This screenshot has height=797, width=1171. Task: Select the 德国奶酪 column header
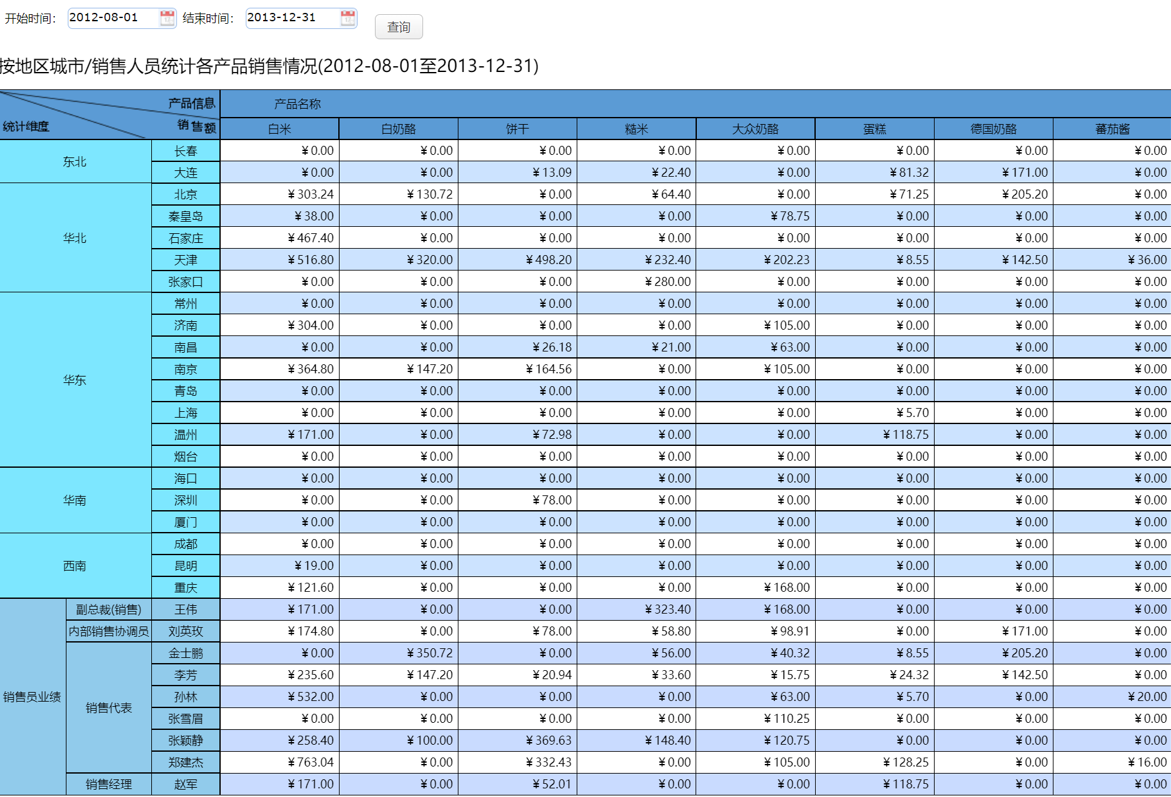tap(994, 128)
